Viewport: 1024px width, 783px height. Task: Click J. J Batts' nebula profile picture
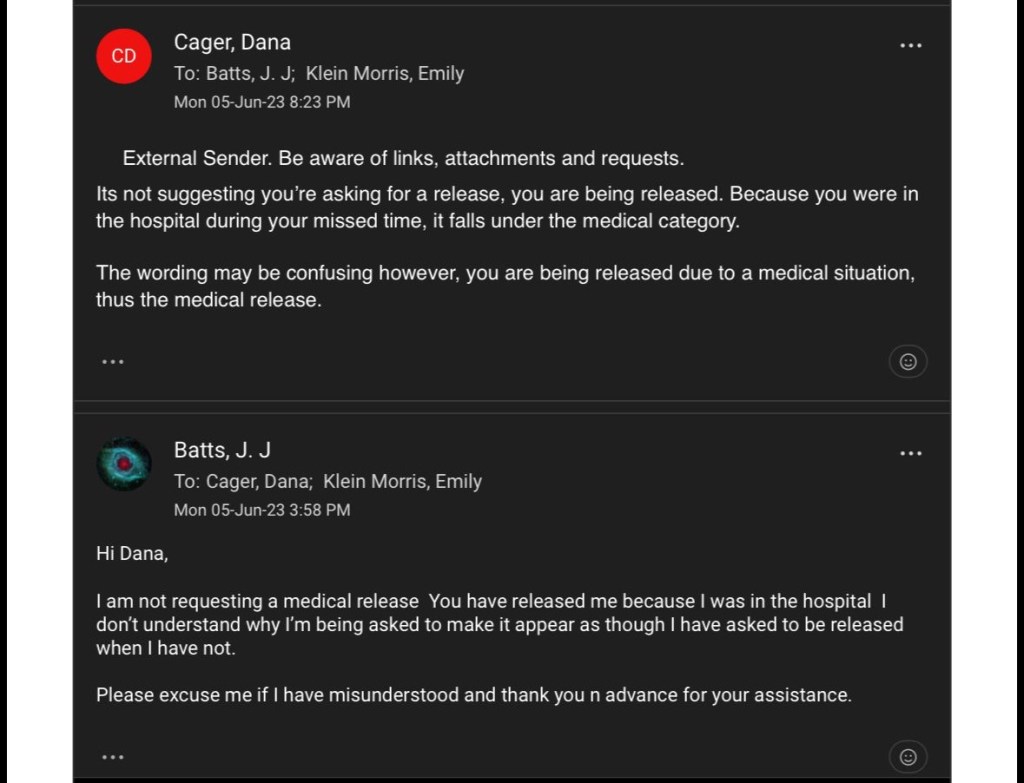(123, 464)
